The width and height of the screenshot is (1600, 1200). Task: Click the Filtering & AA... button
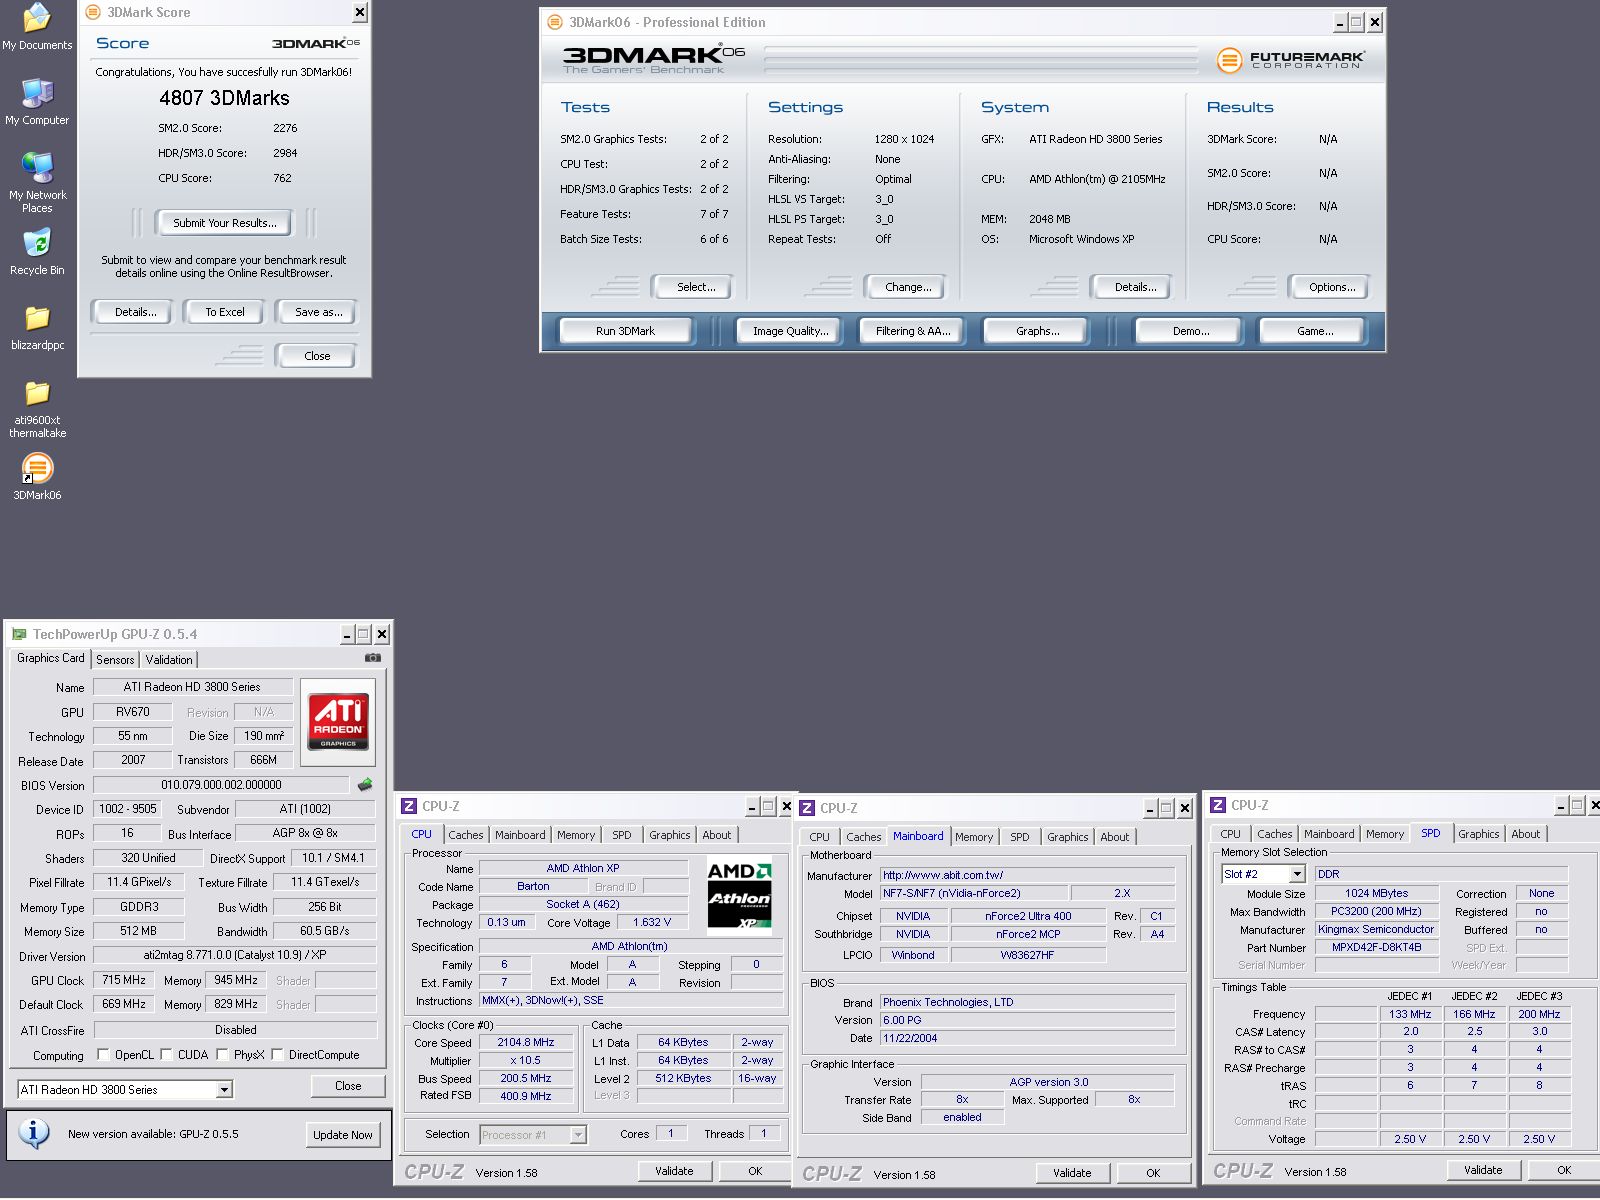tap(913, 331)
